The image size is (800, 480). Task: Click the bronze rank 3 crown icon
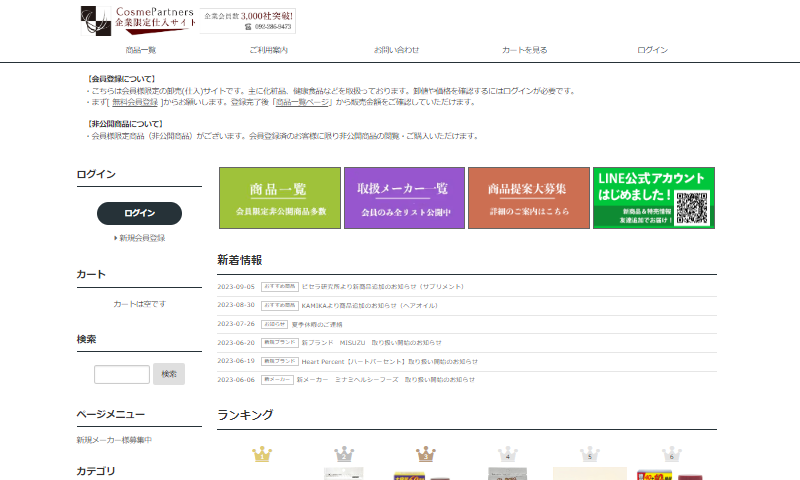coord(426,454)
